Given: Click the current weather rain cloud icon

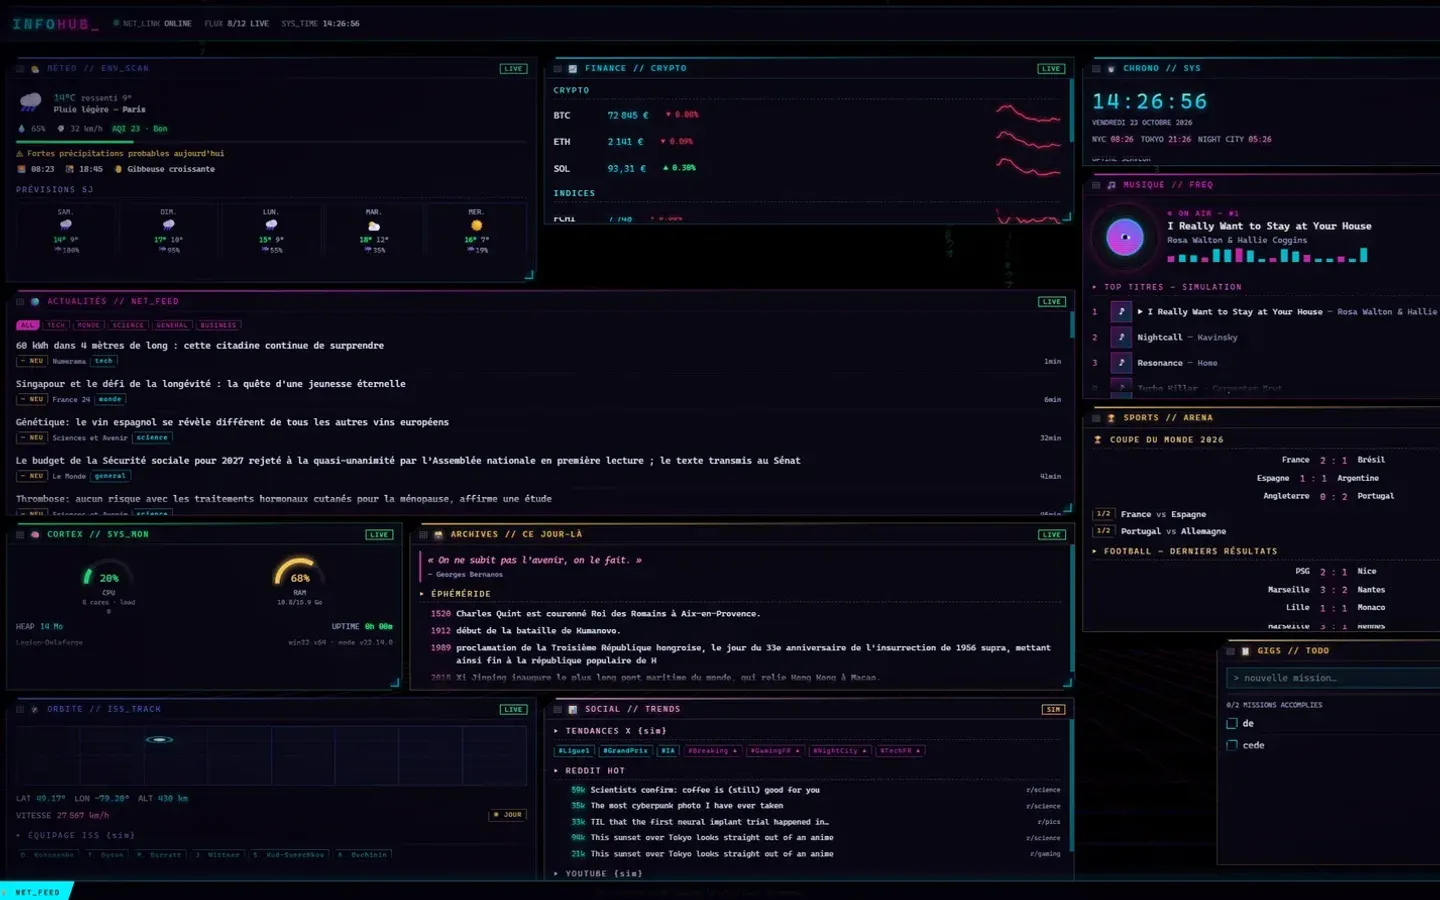Looking at the screenshot, I should coord(31,102).
